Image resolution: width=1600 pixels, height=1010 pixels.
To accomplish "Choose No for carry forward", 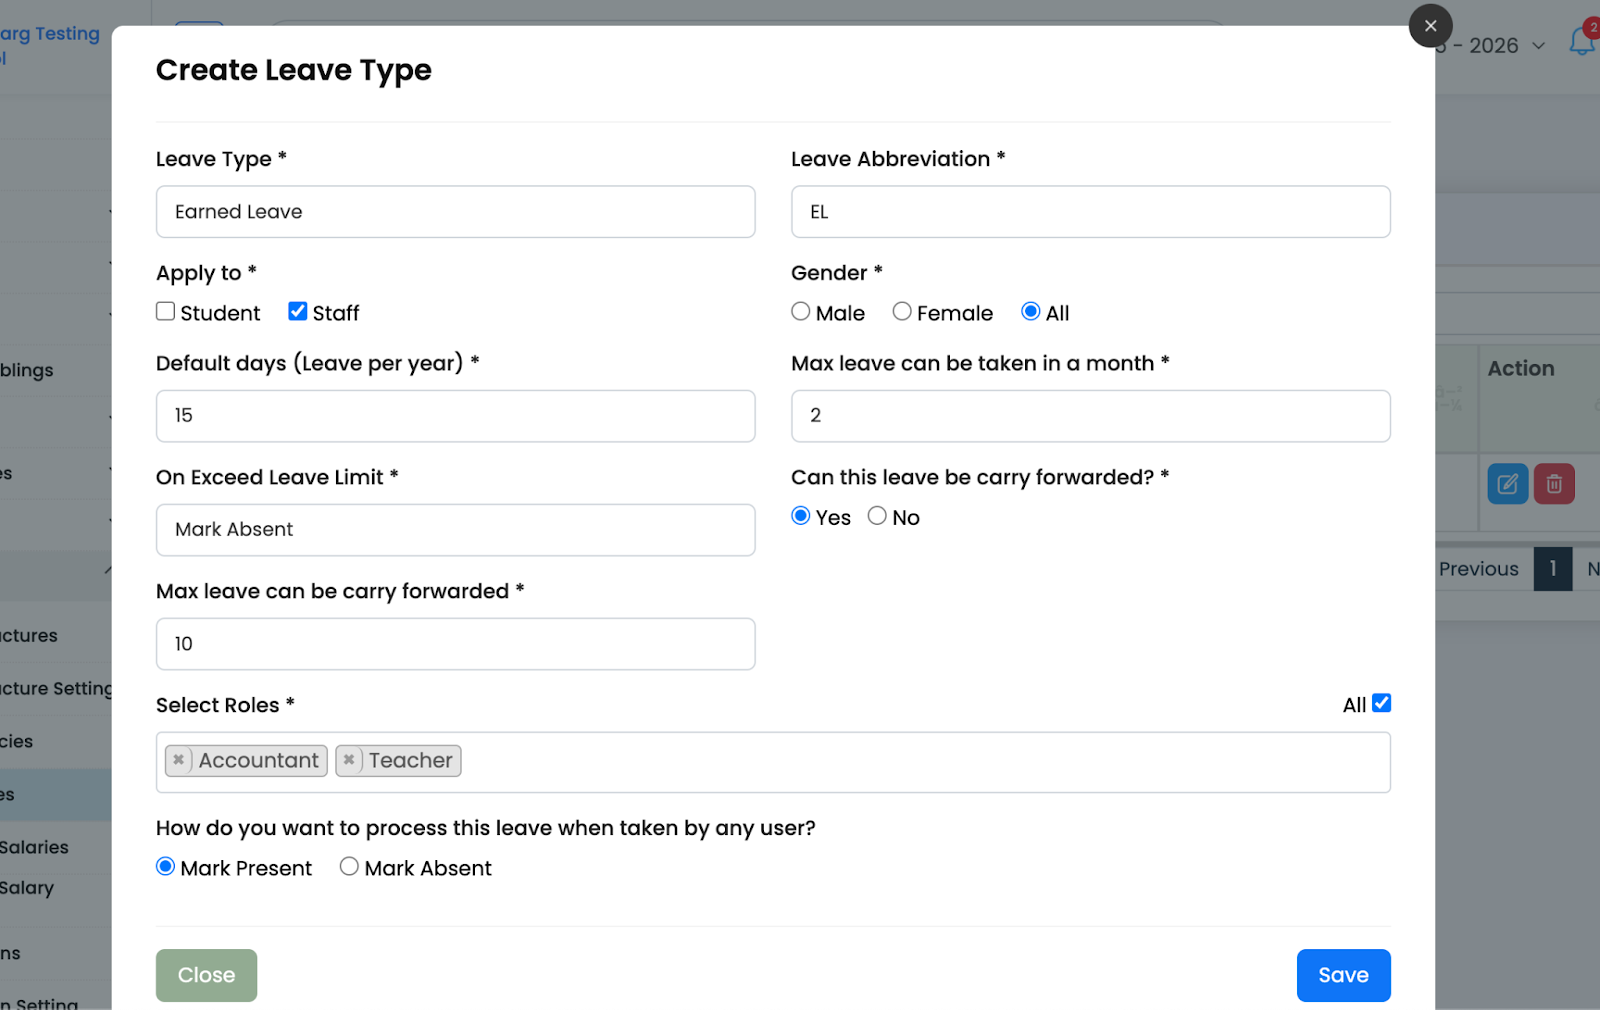I will click(877, 516).
